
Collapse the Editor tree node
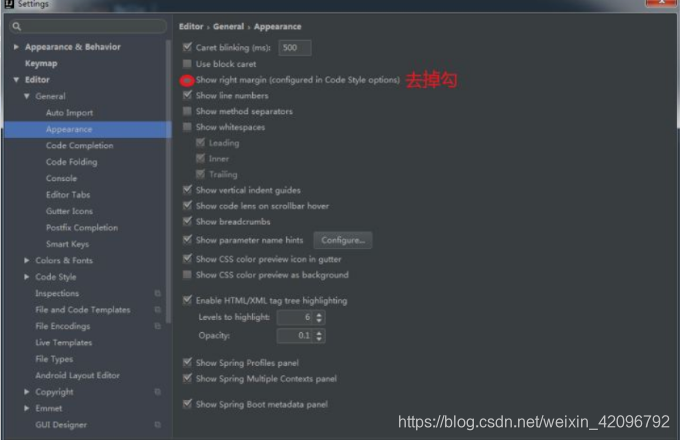coord(16,80)
